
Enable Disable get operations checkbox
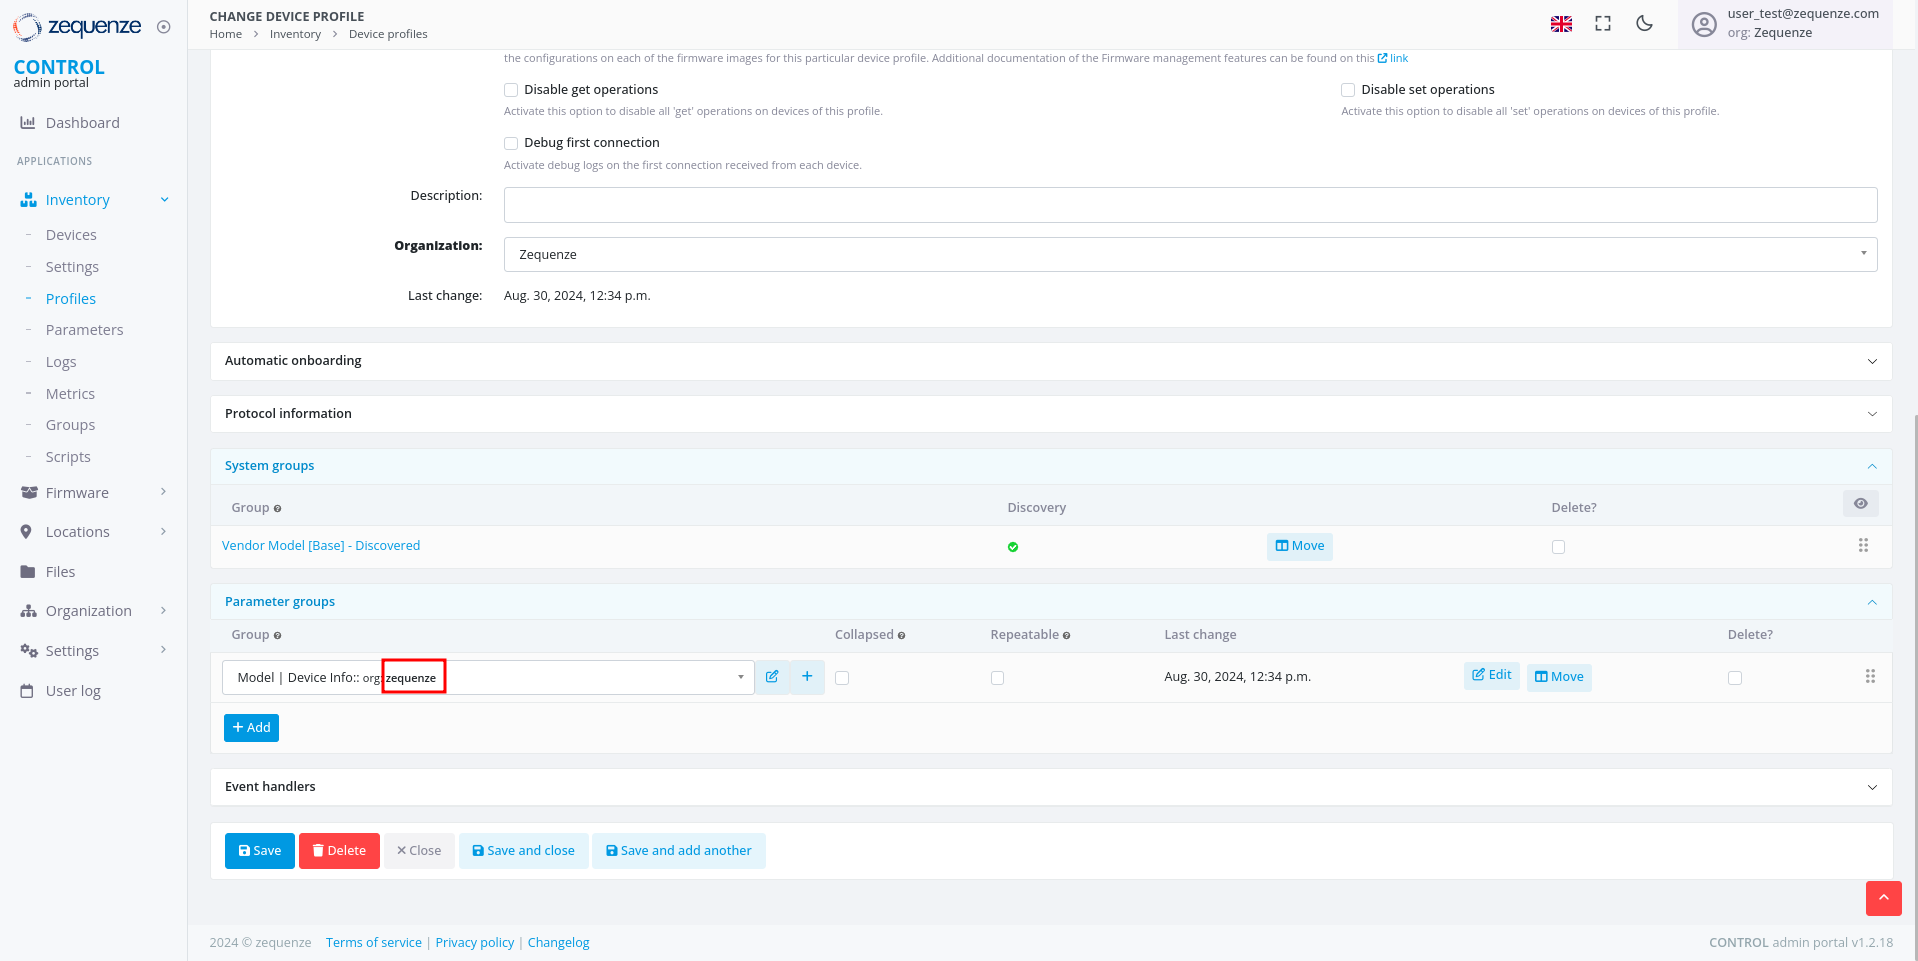(x=511, y=90)
